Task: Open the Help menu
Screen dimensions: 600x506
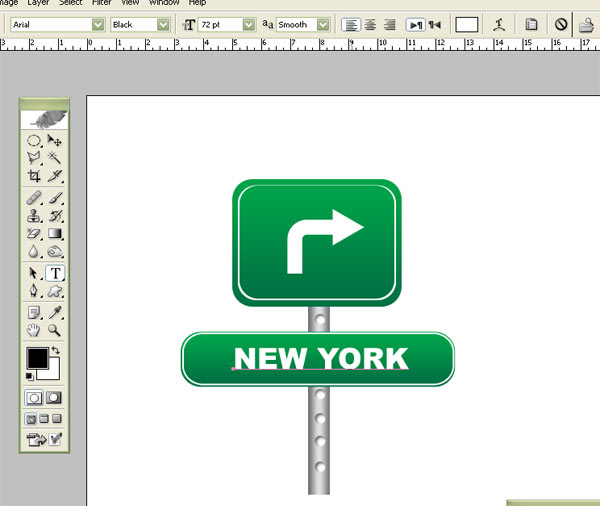Action: pyautogui.click(x=197, y=2)
